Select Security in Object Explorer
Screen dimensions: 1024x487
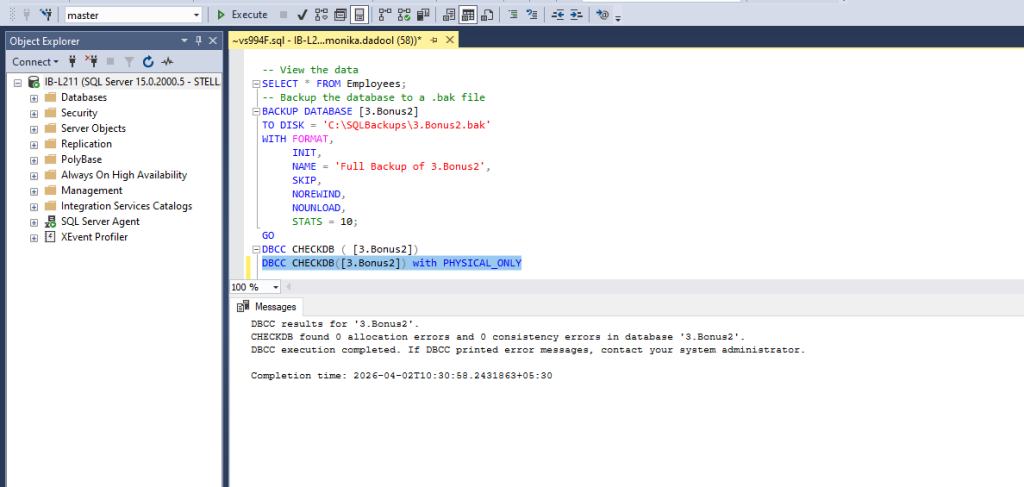click(79, 113)
